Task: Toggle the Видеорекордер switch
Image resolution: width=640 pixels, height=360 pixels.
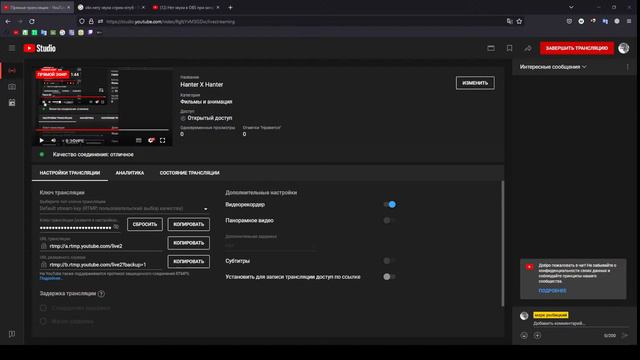Action: pyautogui.click(x=389, y=204)
